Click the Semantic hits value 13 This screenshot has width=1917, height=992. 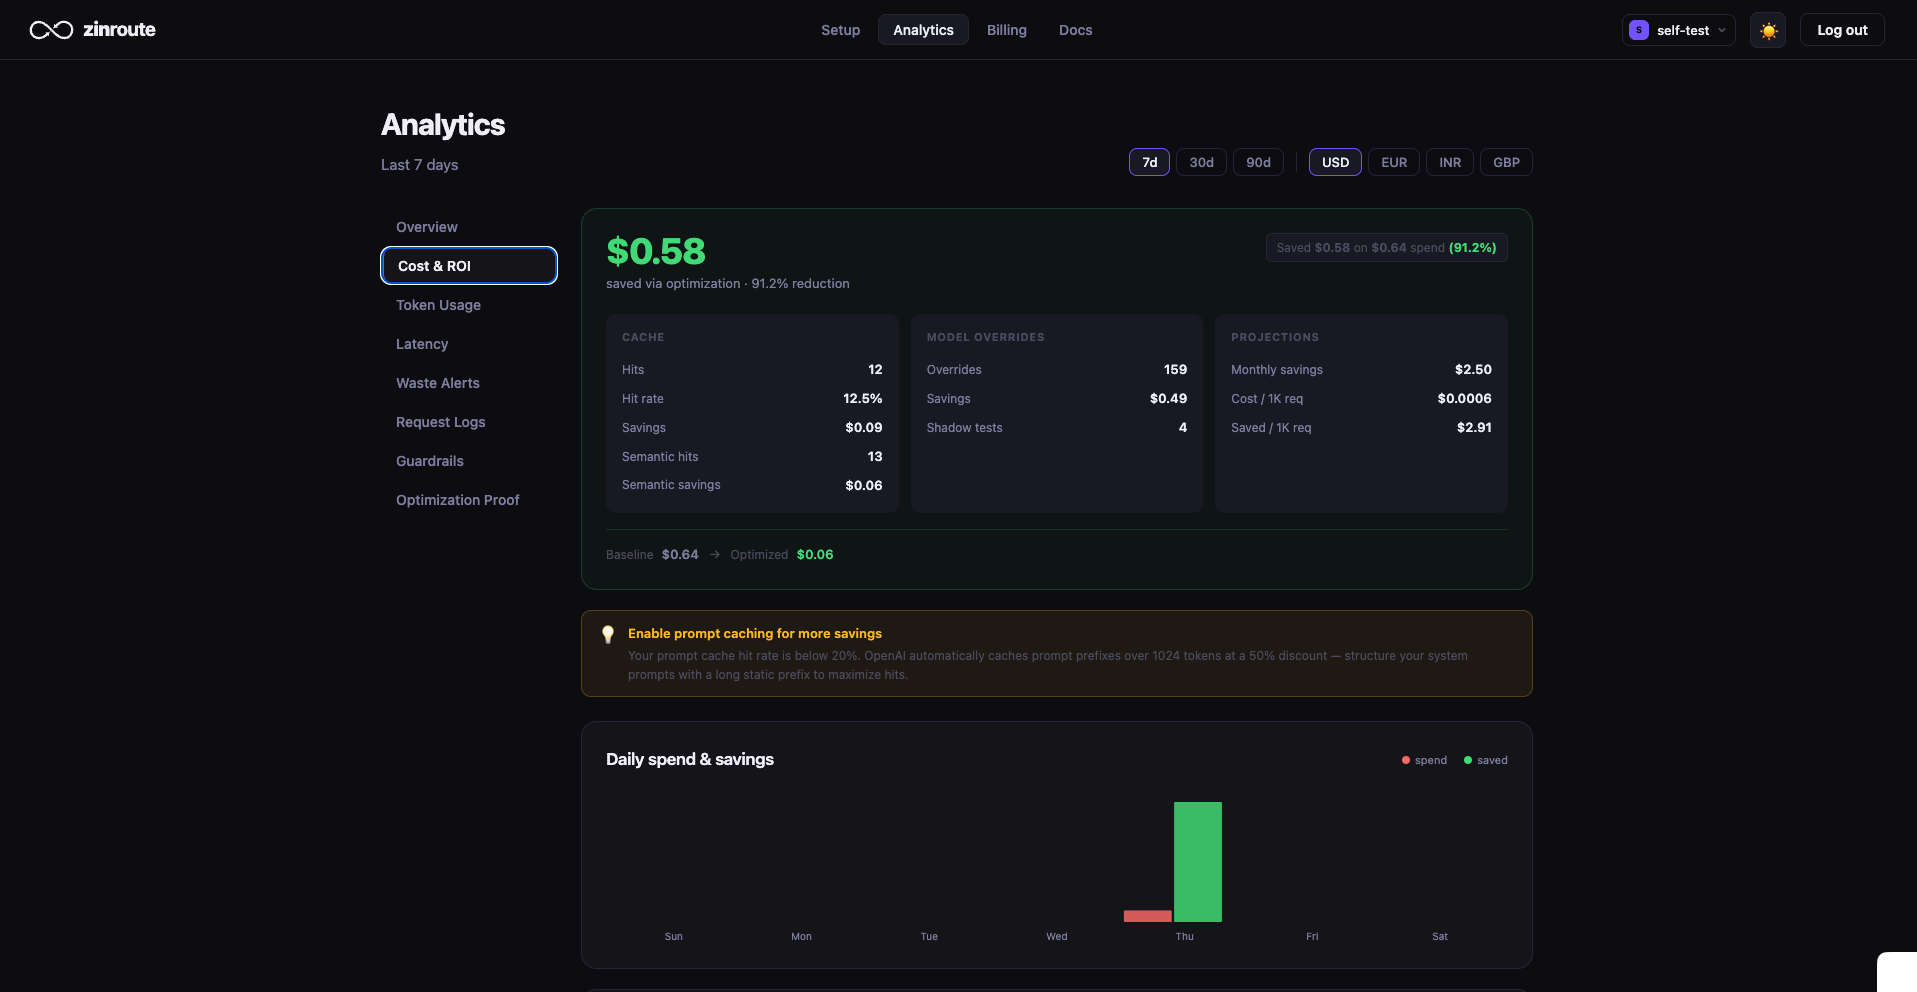coord(875,457)
